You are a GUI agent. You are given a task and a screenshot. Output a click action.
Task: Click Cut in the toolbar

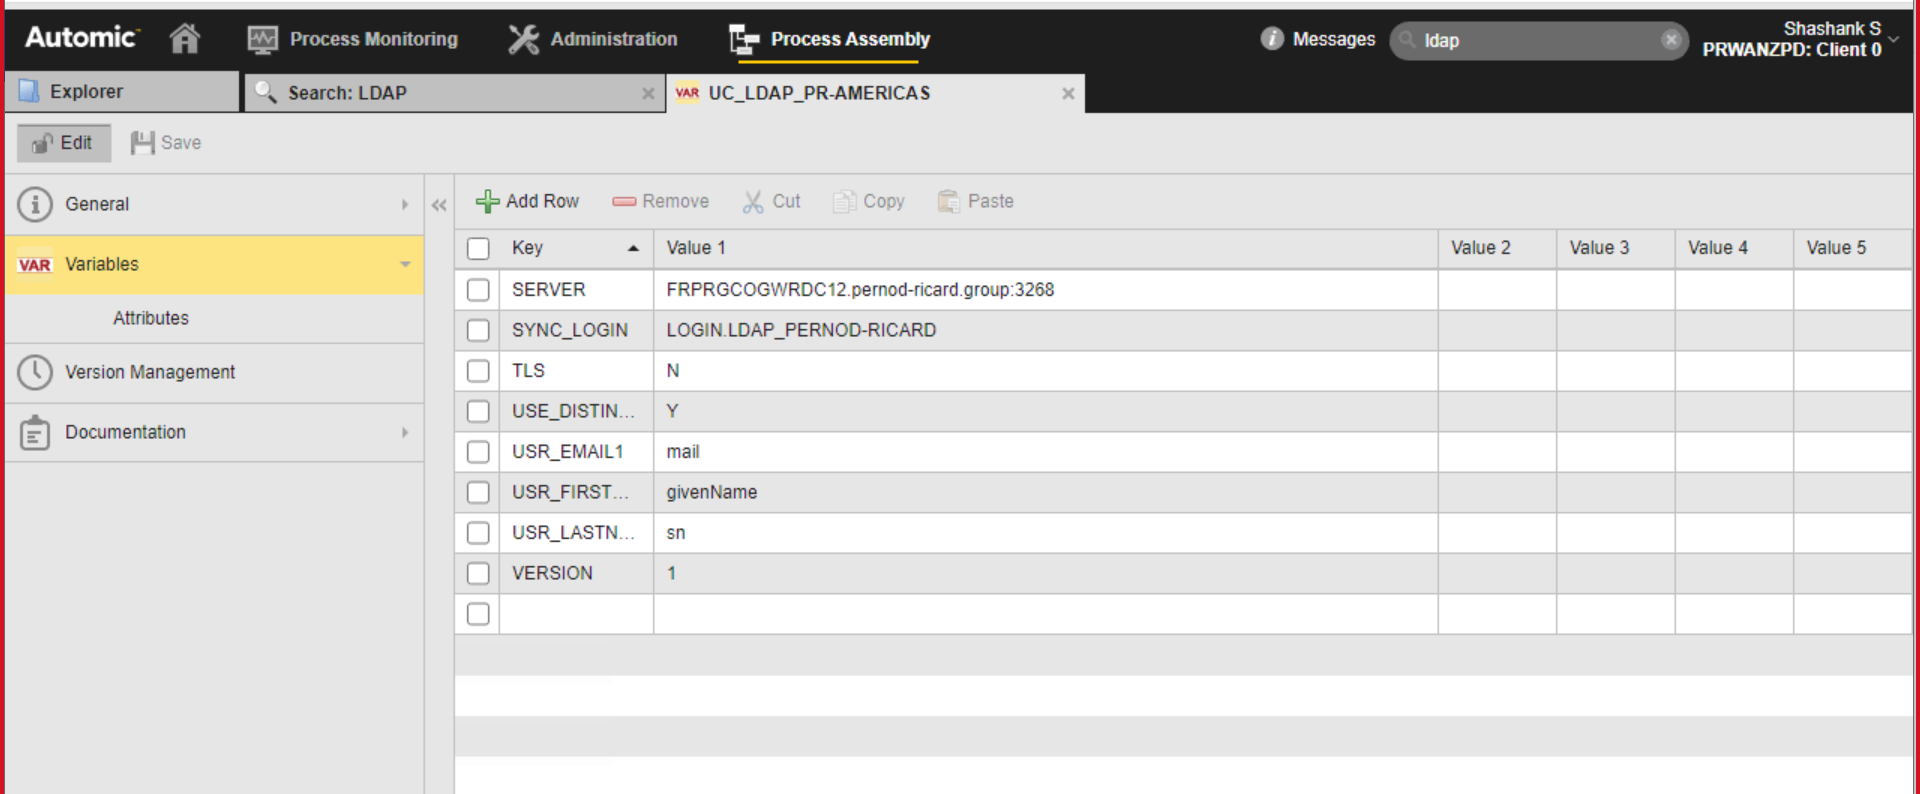coord(771,201)
